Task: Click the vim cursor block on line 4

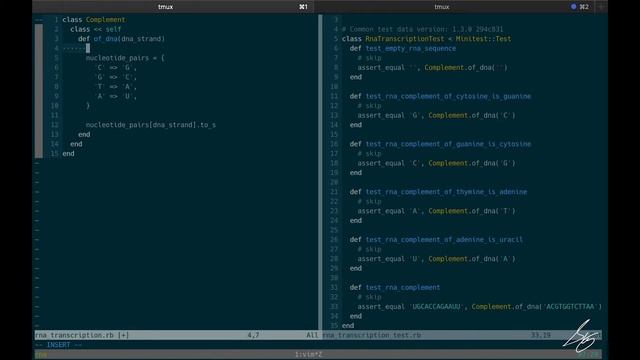Action: [88, 49]
